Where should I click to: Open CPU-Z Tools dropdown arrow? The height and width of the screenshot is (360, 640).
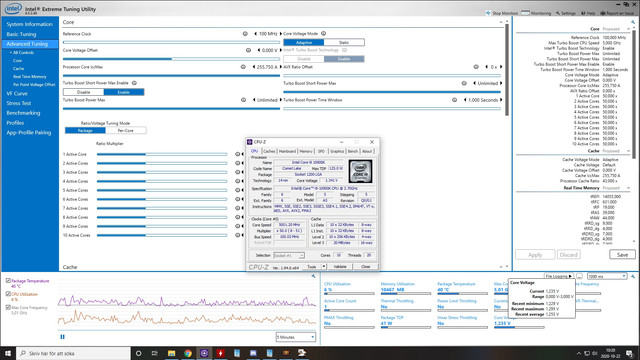324,267
